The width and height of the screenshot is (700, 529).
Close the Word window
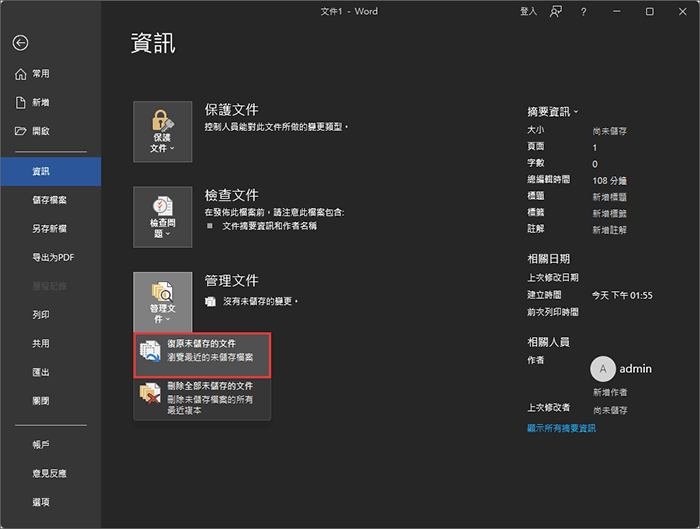683,12
